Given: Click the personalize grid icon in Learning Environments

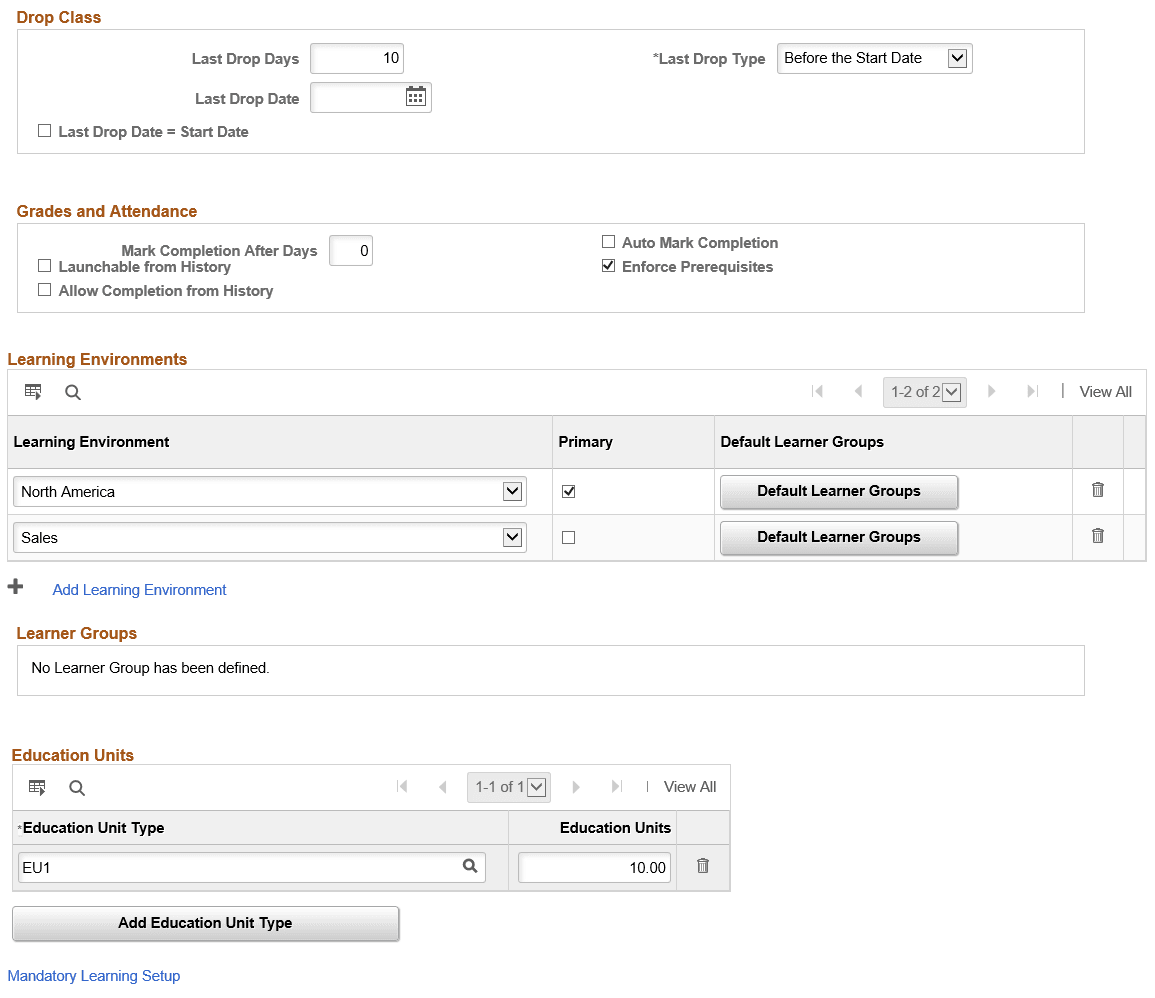Looking at the screenshot, I should tap(33, 391).
